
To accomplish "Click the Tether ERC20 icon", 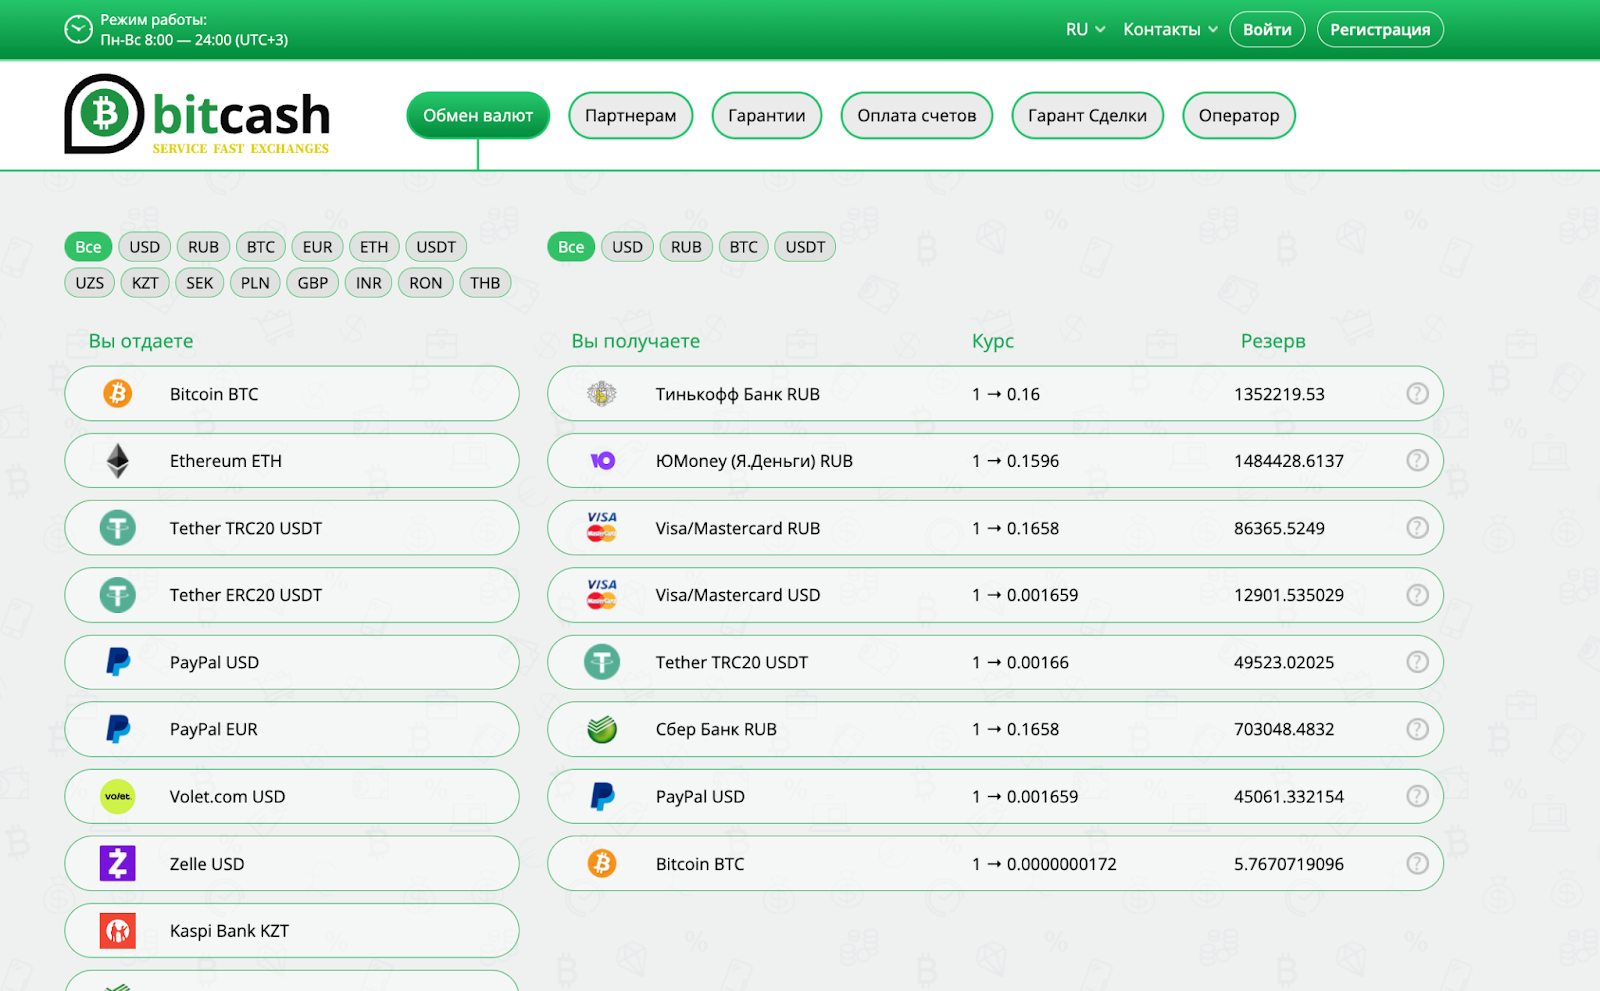I will click(118, 595).
